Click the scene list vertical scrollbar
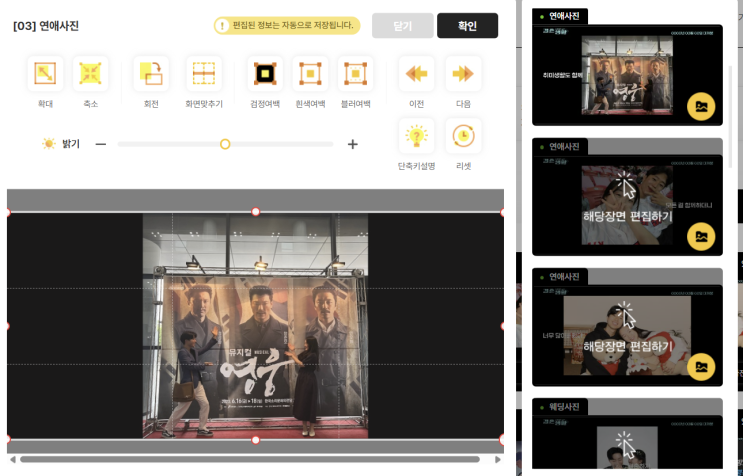Image resolution: width=743 pixels, height=476 pixels. pos(730,116)
